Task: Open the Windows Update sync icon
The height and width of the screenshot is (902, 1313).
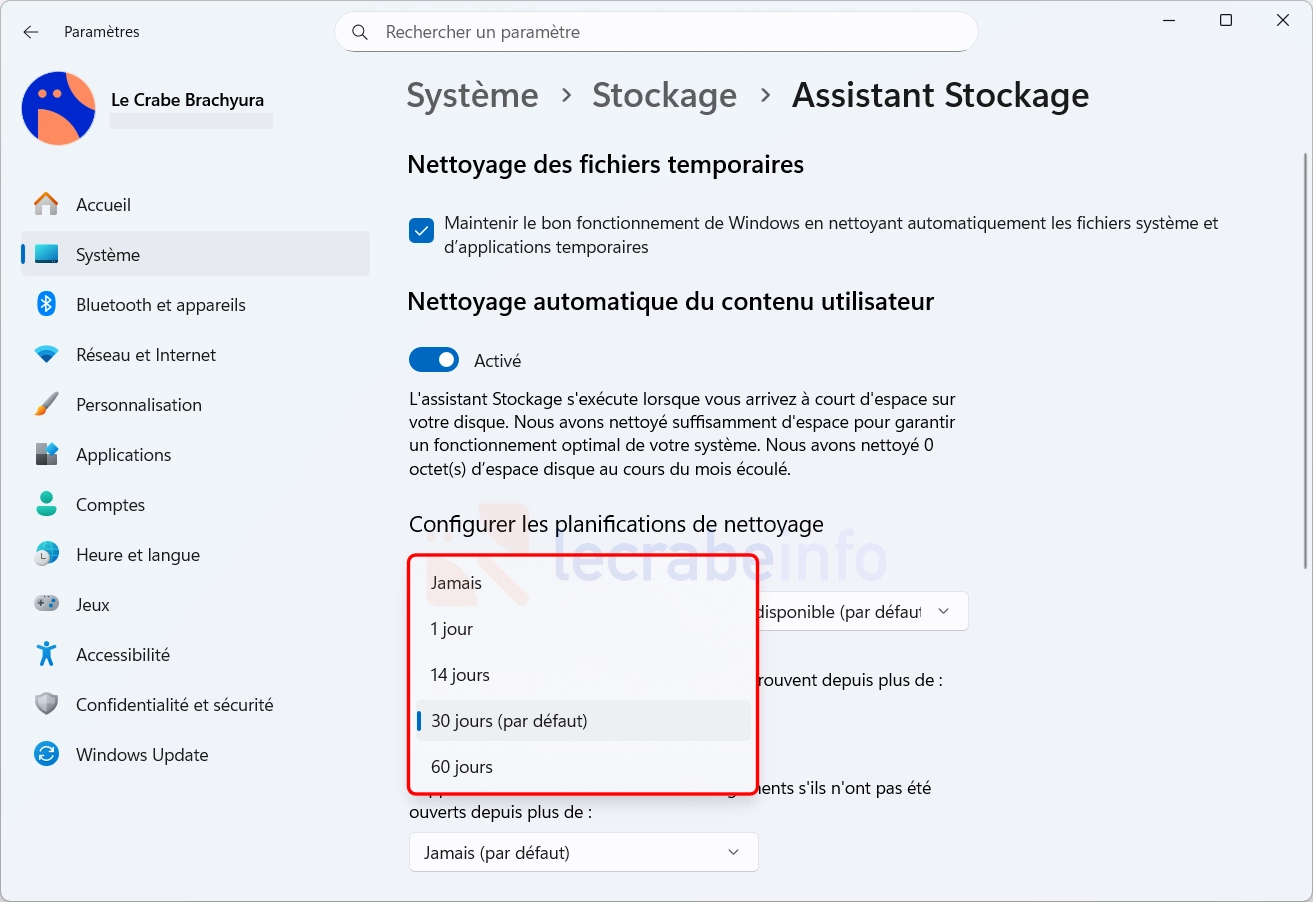Action: pyautogui.click(x=46, y=755)
